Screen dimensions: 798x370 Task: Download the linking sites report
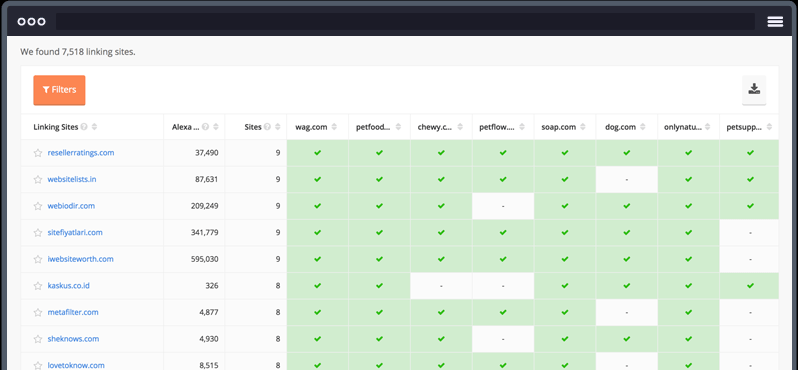pos(754,90)
